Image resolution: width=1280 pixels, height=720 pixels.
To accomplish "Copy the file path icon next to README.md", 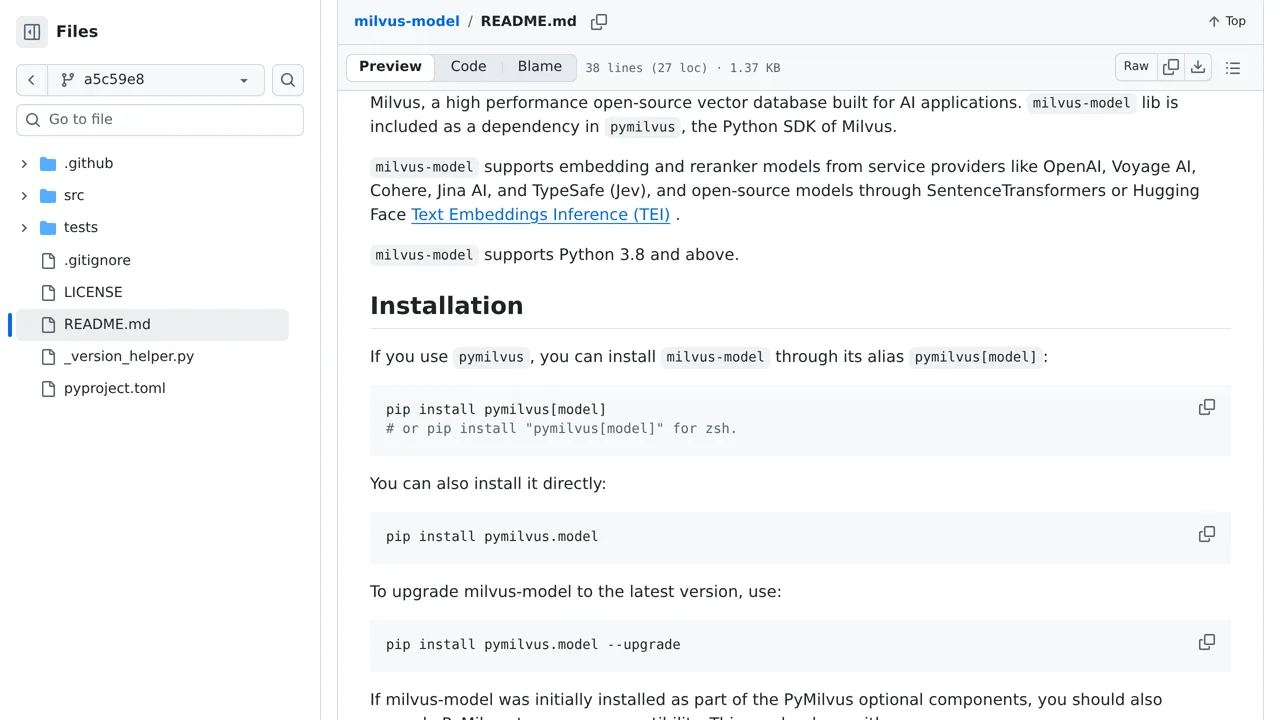I will click(599, 21).
